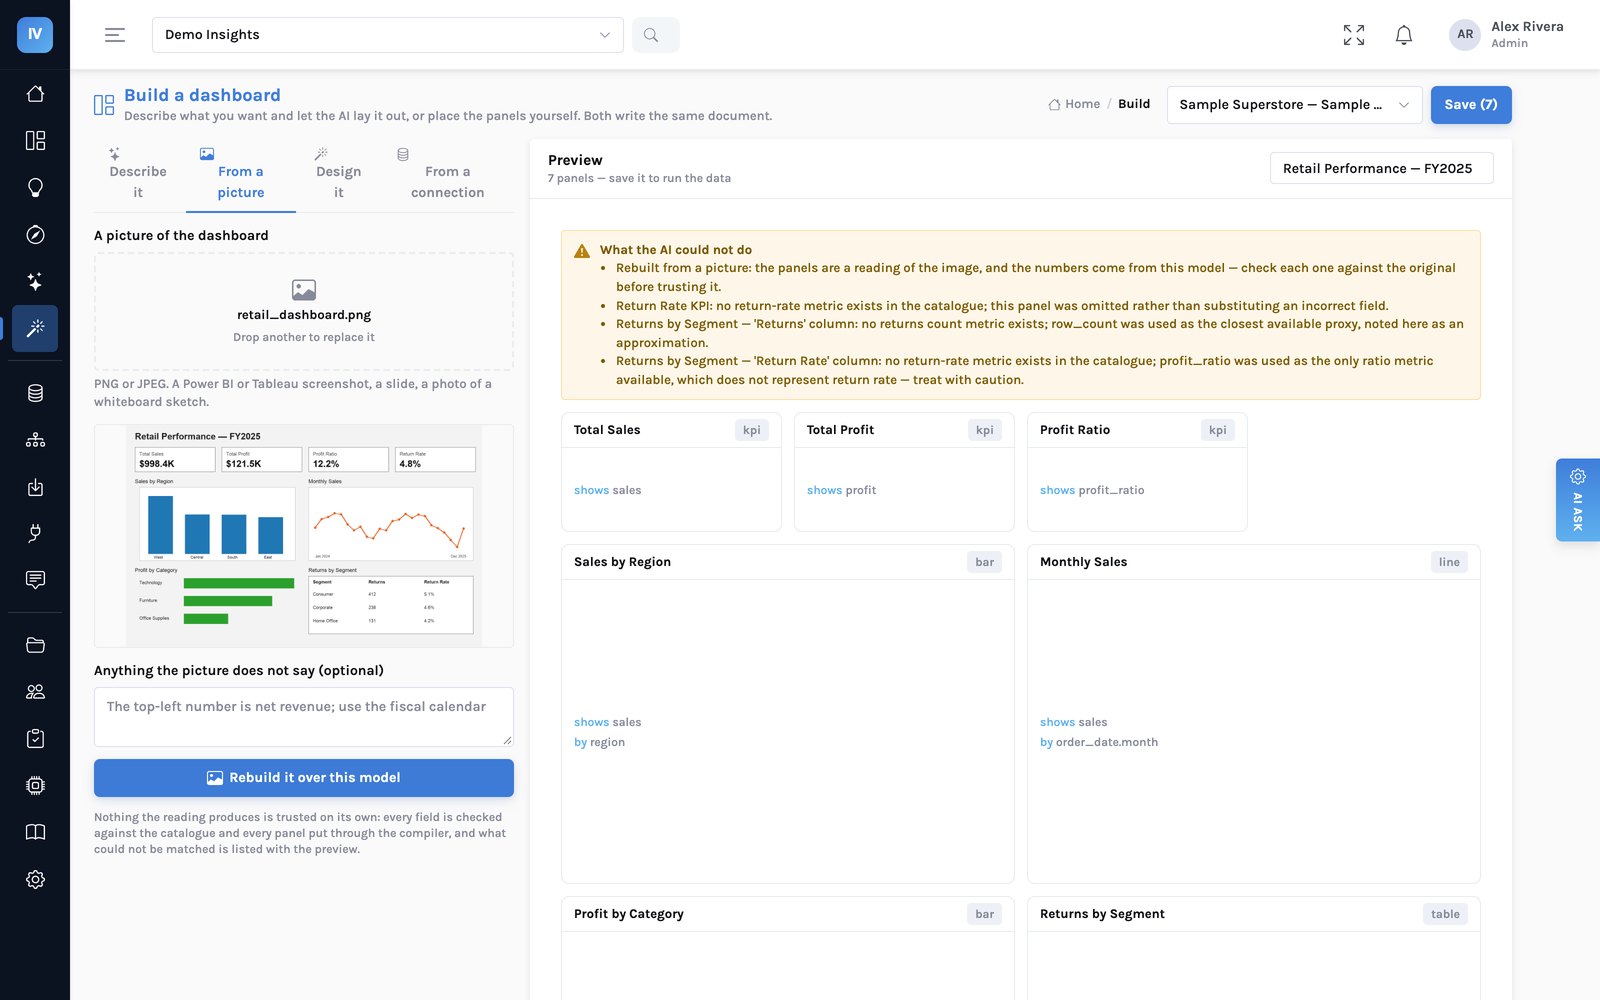Open the compass explore icon in sidebar
This screenshot has height=1000, width=1600.
[x=35, y=235]
